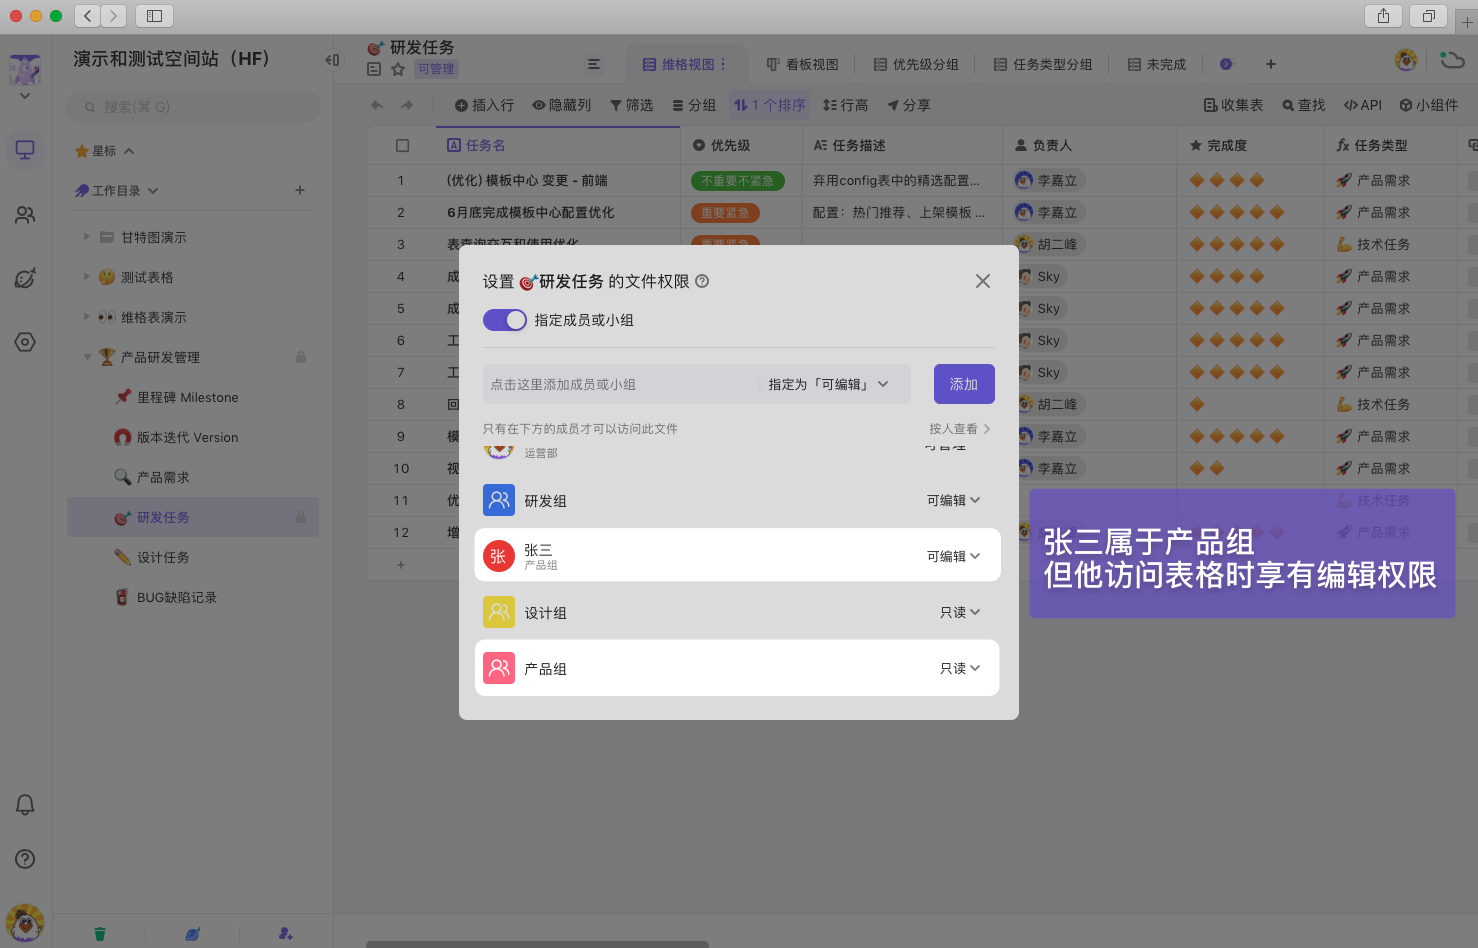Click 插入行 toolbar button
The width and height of the screenshot is (1478, 948).
pos(484,105)
